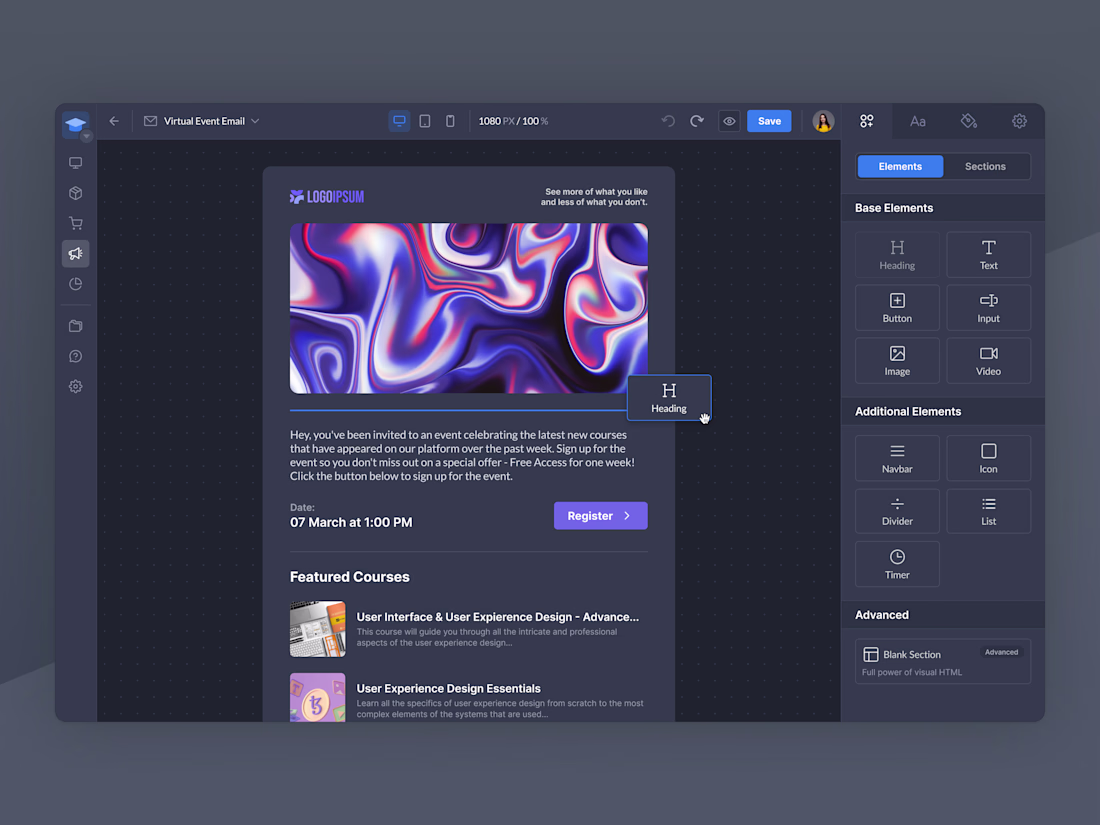The width and height of the screenshot is (1100, 825).
Task: Select the User Interface course thumbnail
Action: (318, 629)
